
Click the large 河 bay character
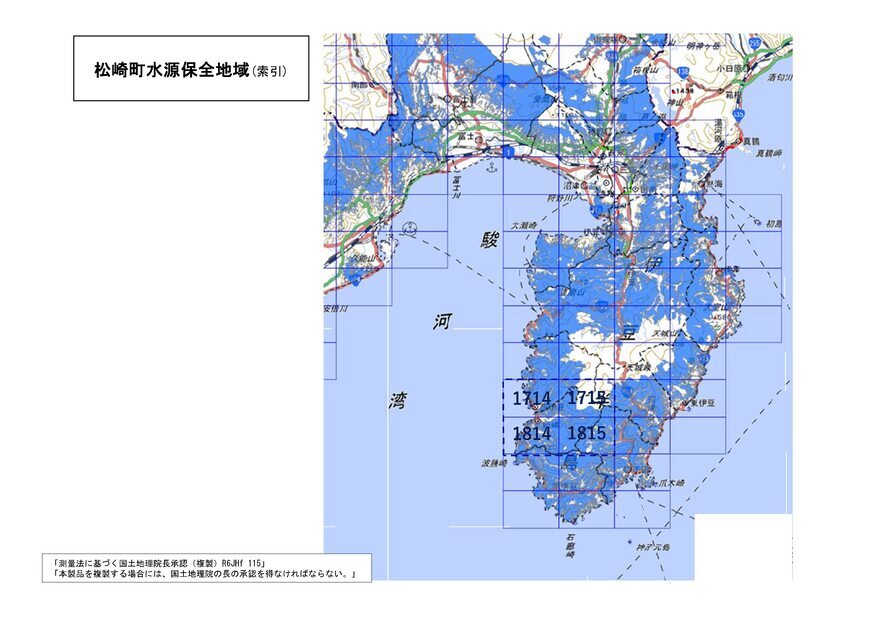pyautogui.click(x=442, y=322)
